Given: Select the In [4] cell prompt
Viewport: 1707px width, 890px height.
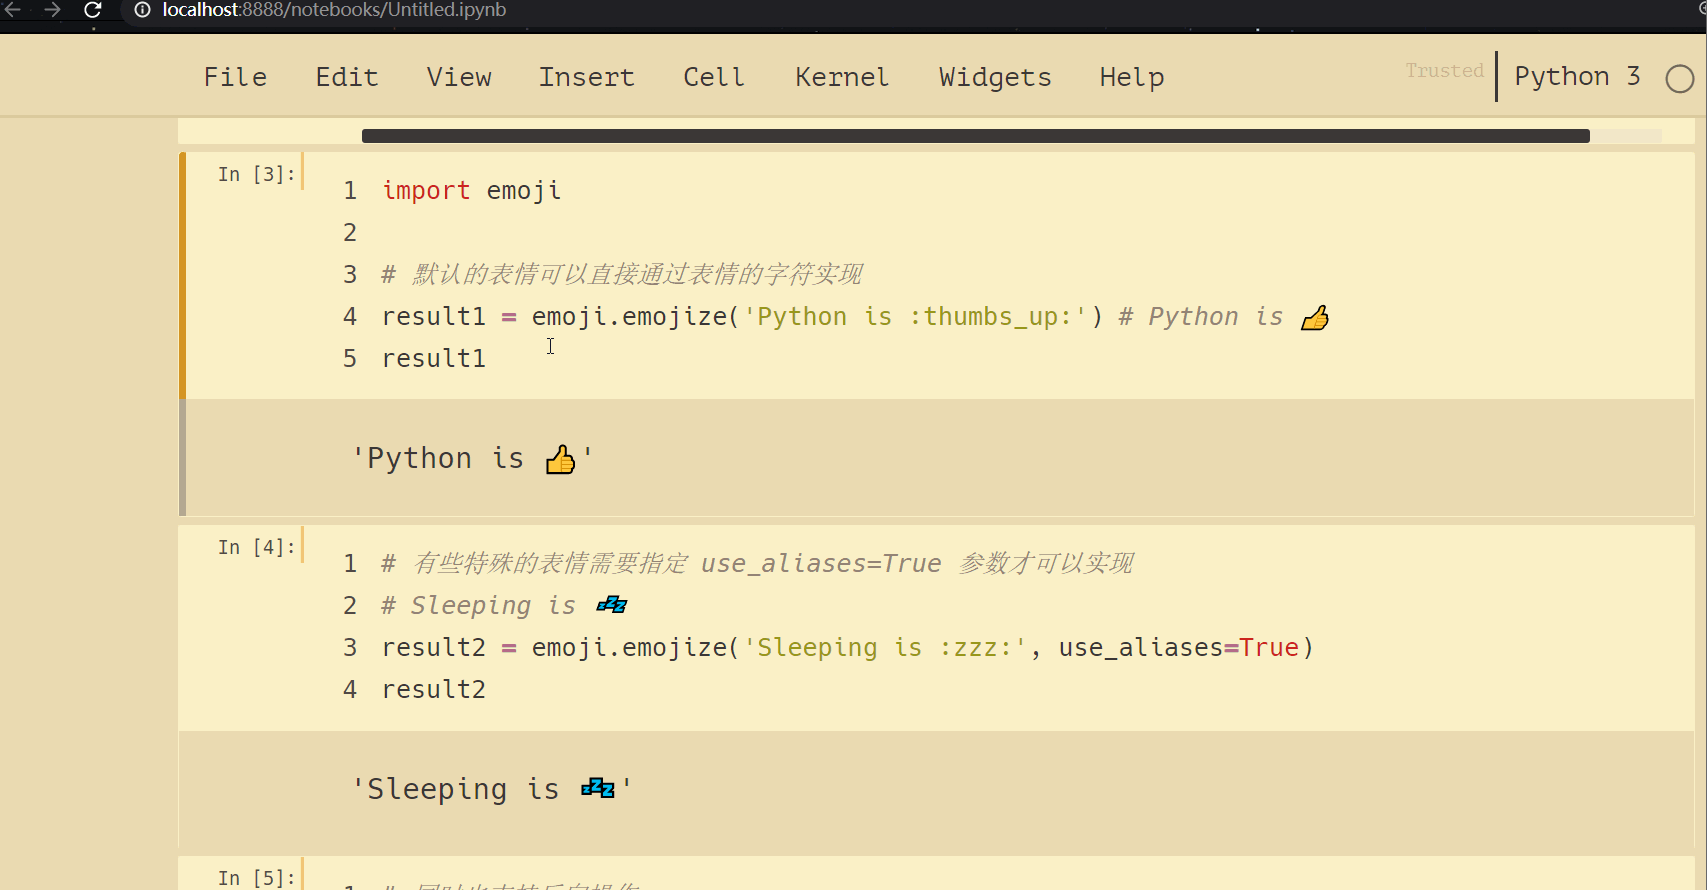Looking at the screenshot, I should pos(257,547).
